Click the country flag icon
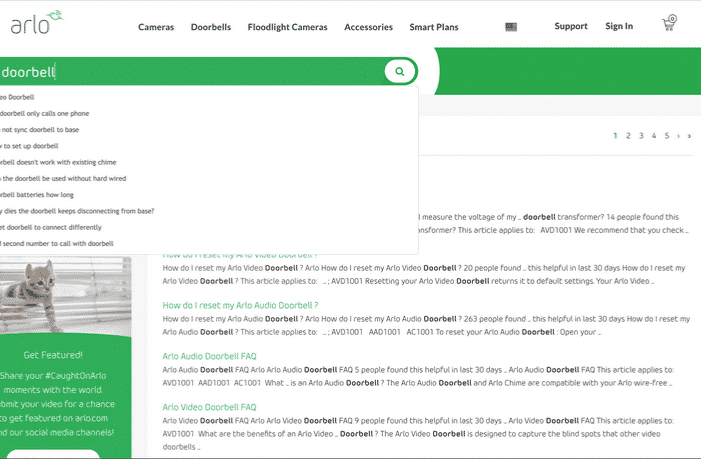Viewport: 701px width, 459px height. tap(511, 27)
